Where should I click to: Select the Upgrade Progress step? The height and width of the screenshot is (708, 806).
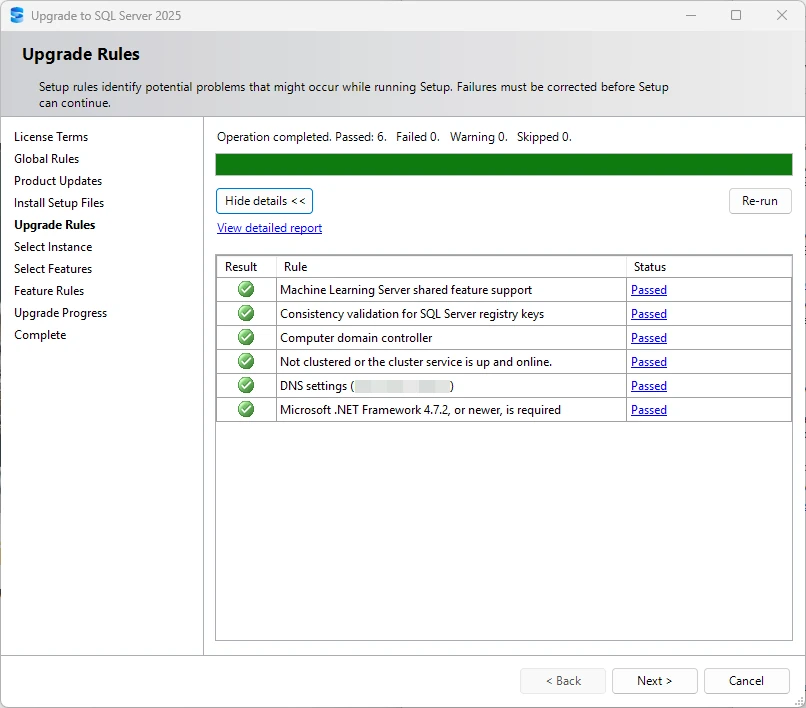coord(60,313)
